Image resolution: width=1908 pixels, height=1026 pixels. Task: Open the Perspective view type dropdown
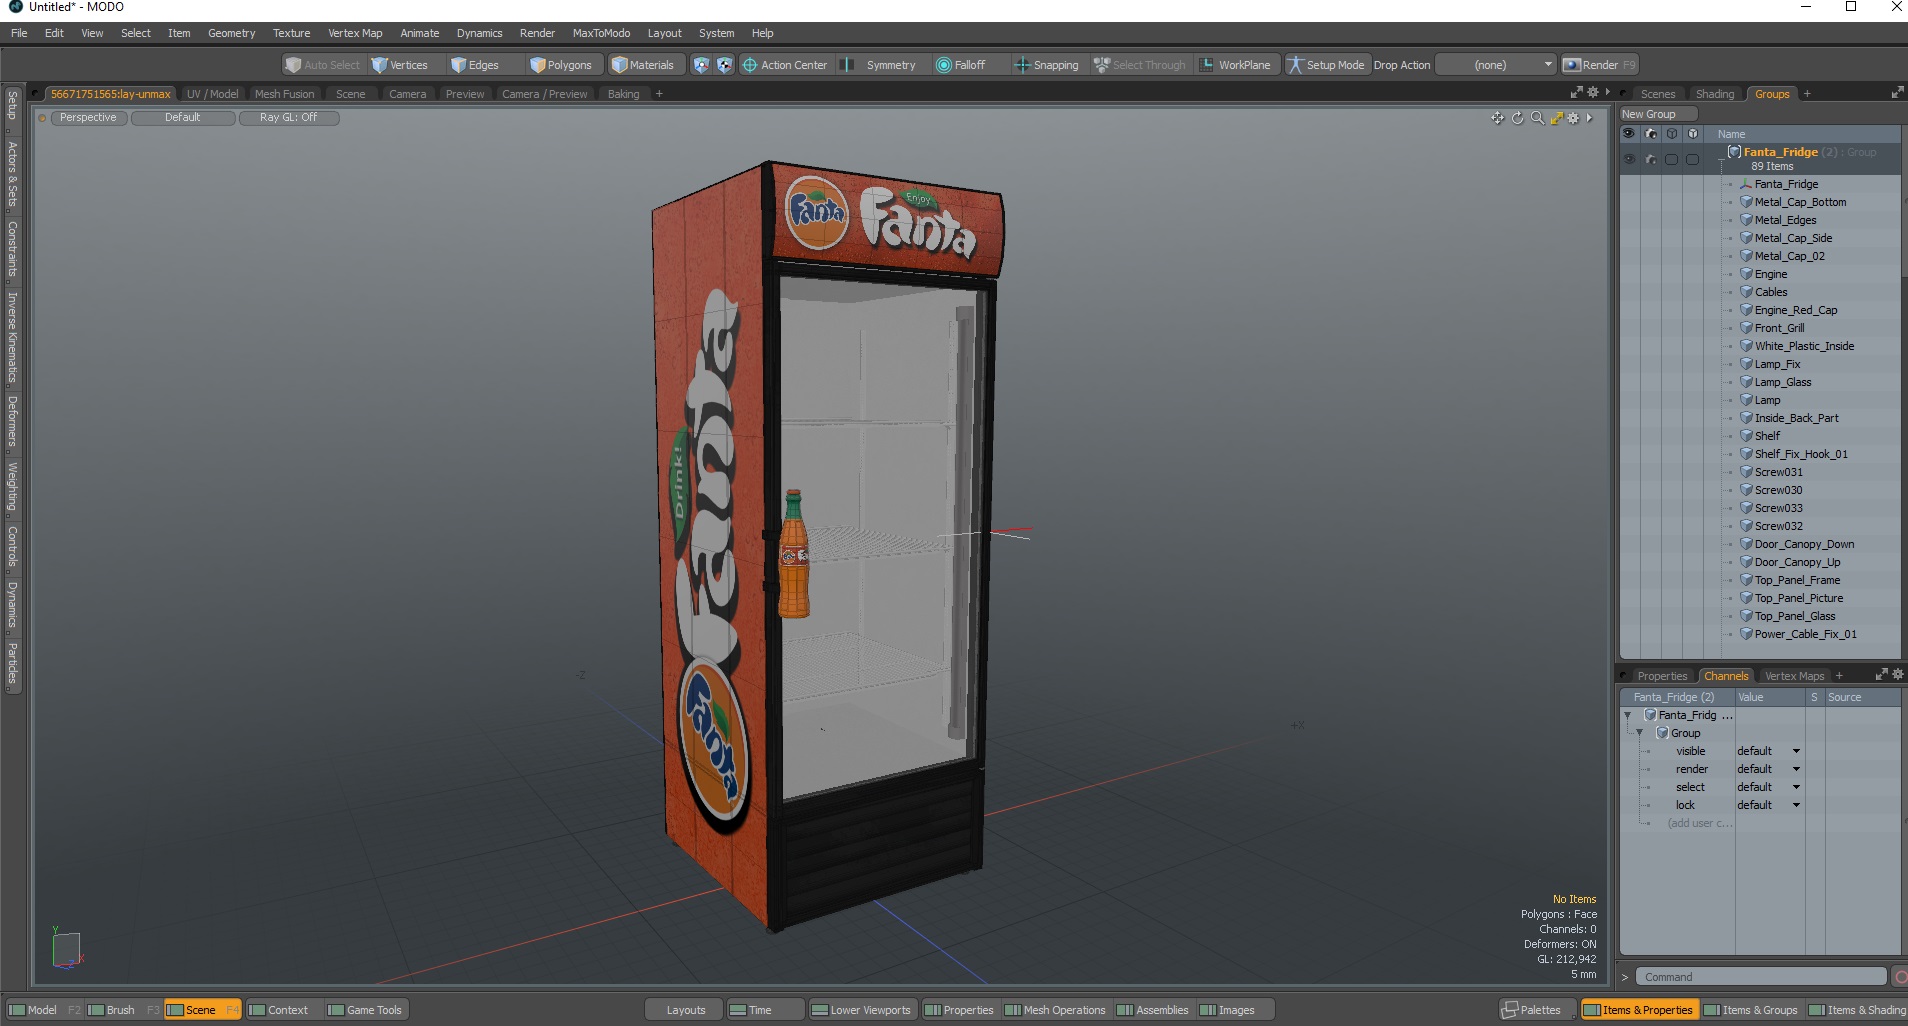88,118
